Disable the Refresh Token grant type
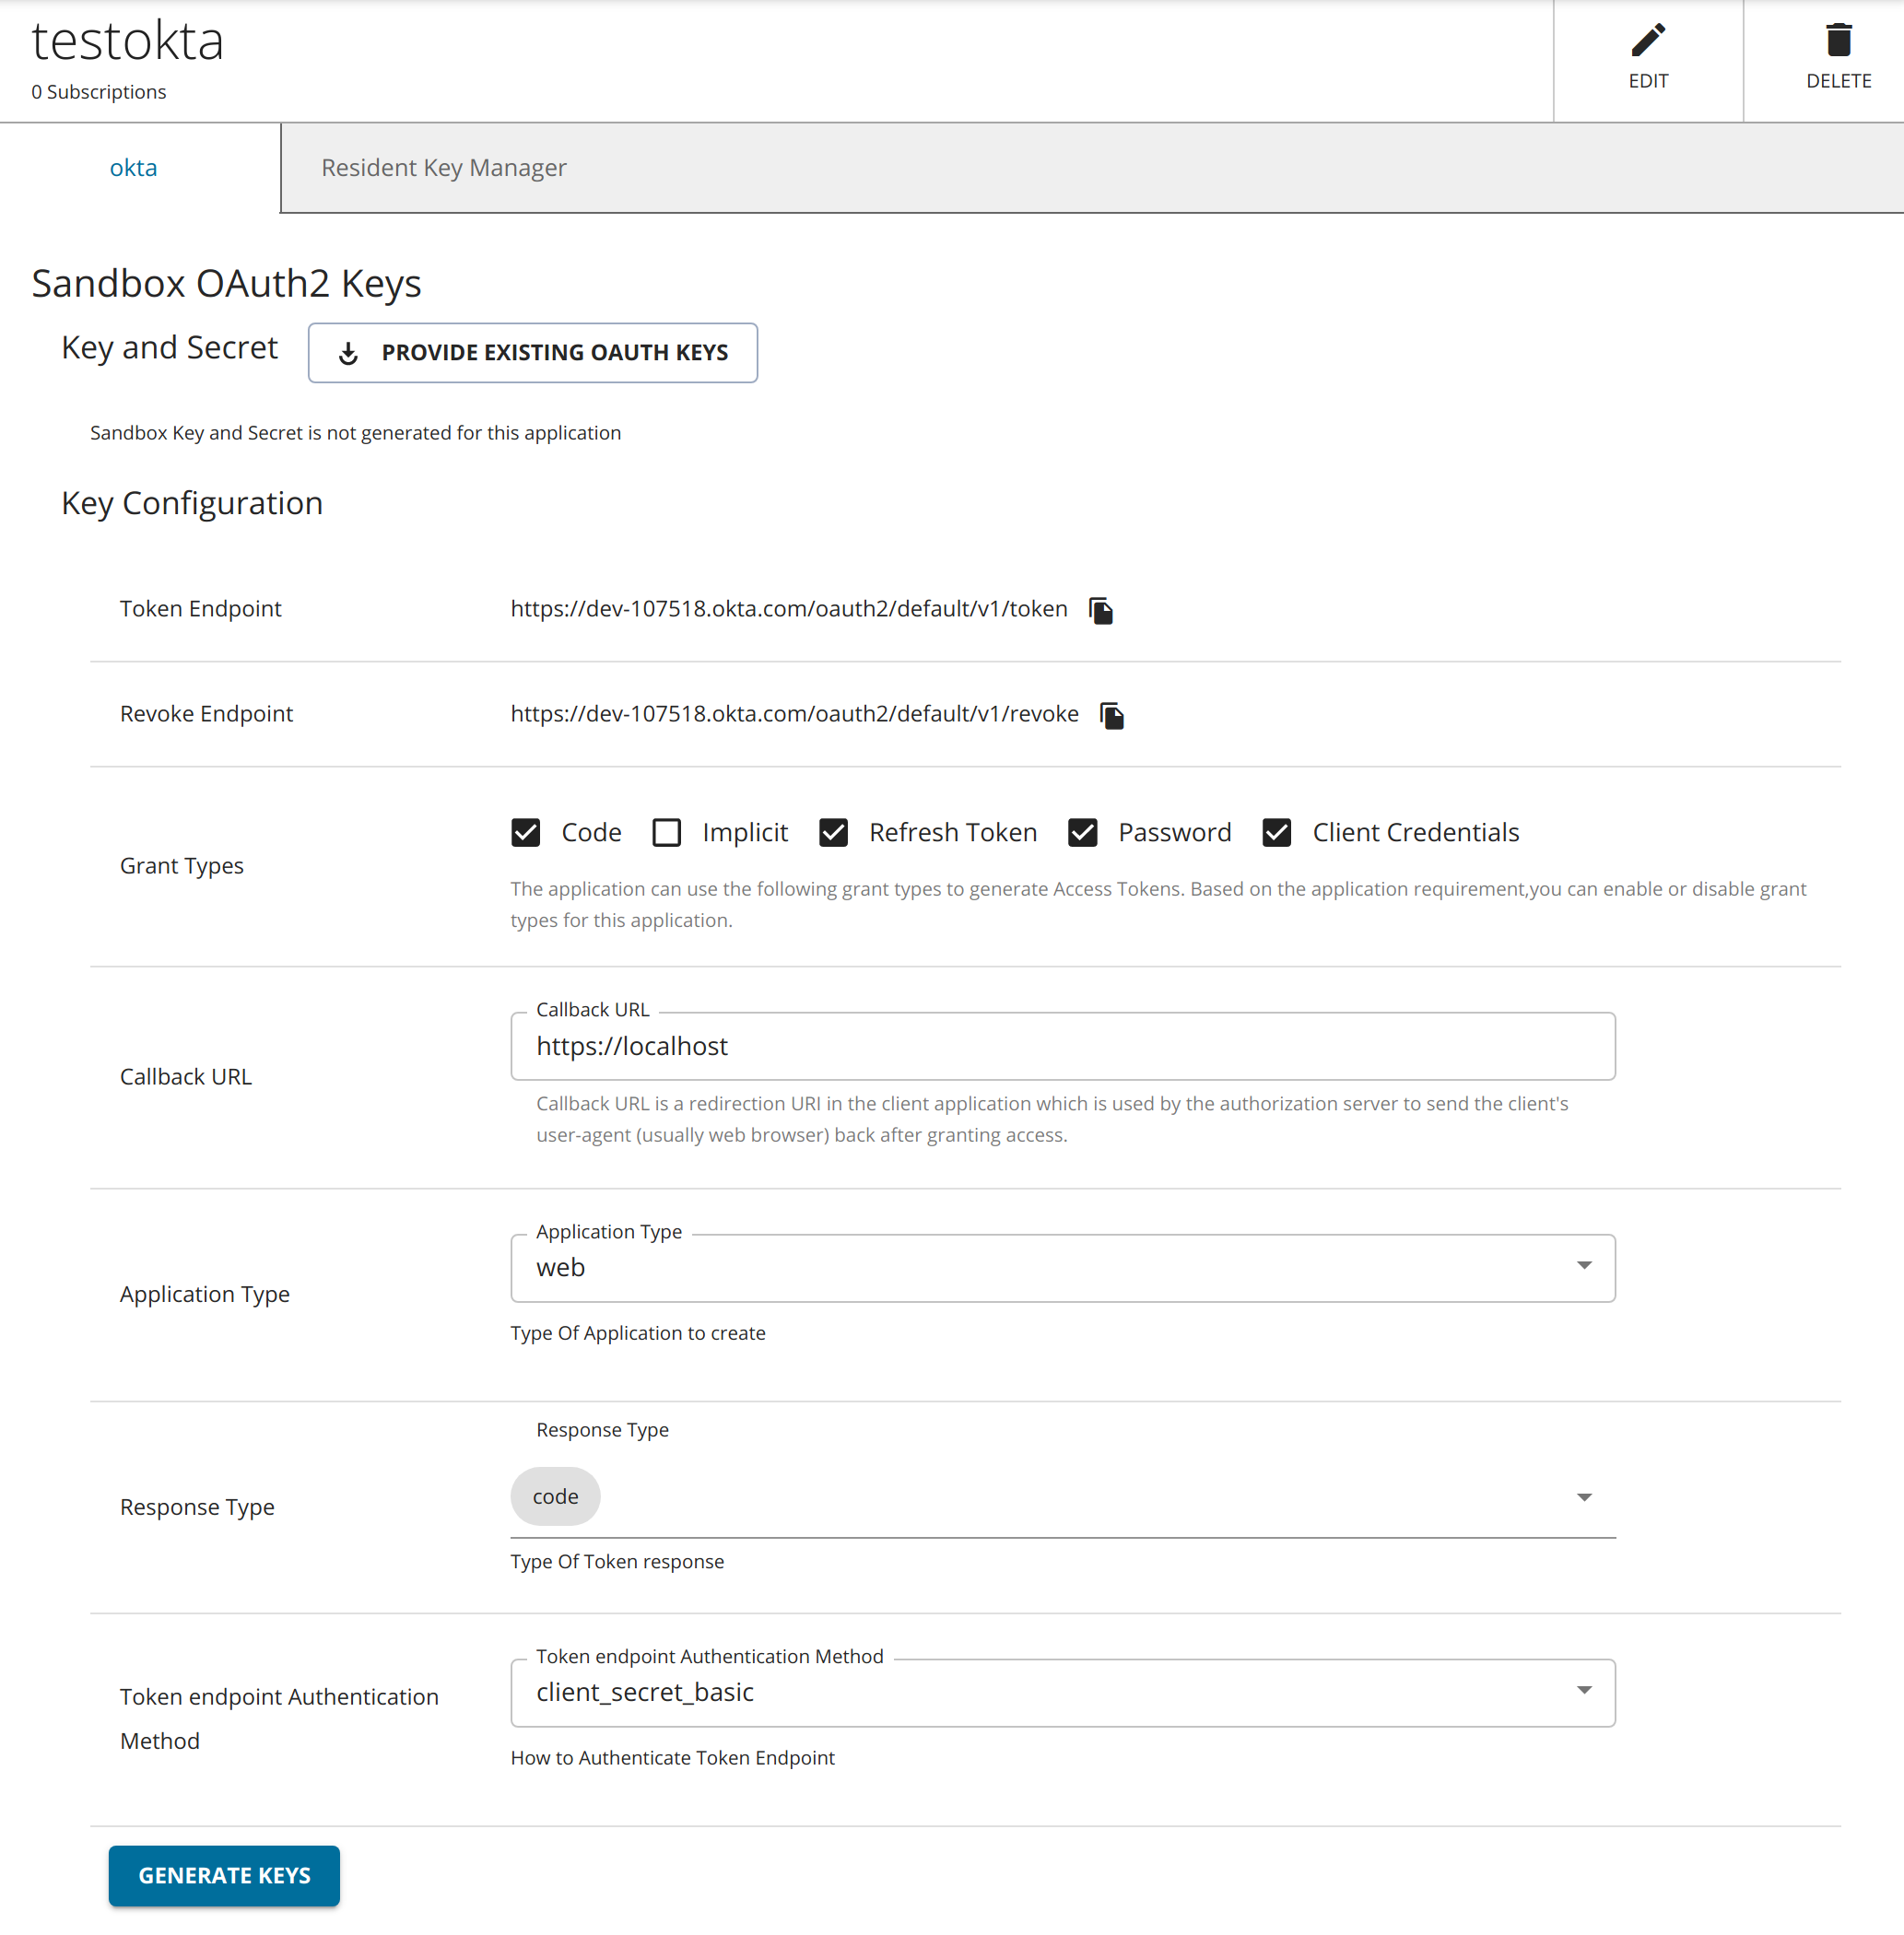The height and width of the screenshot is (1935, 1904). click(x=833, y=832)
